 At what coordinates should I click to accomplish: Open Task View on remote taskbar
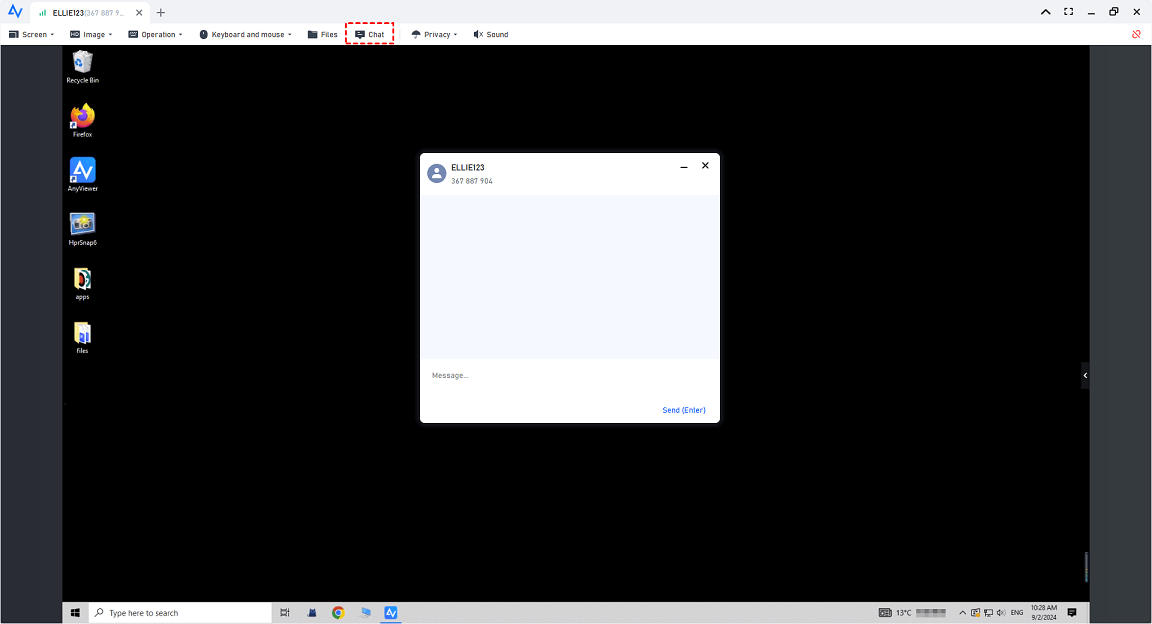(285, 613)
